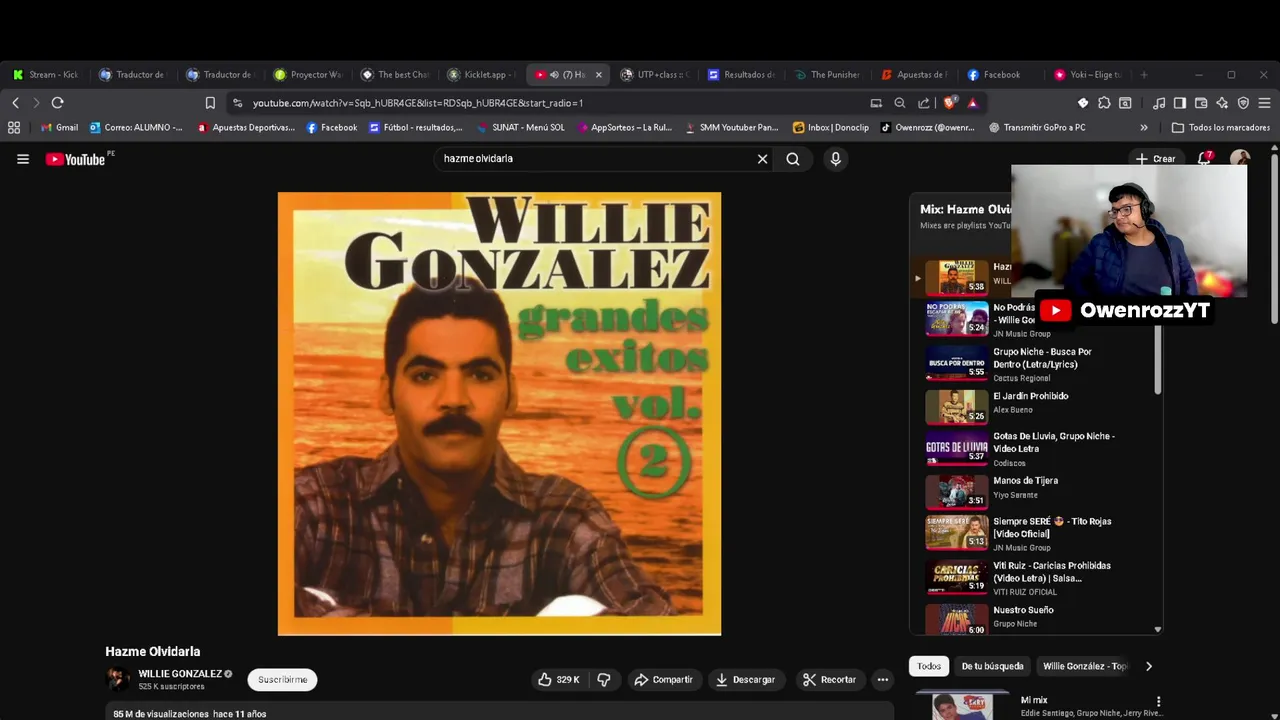This screenshot has height=720, width=1280.
Task: Go to the YouTube home logo
Action: click(76, 159)
